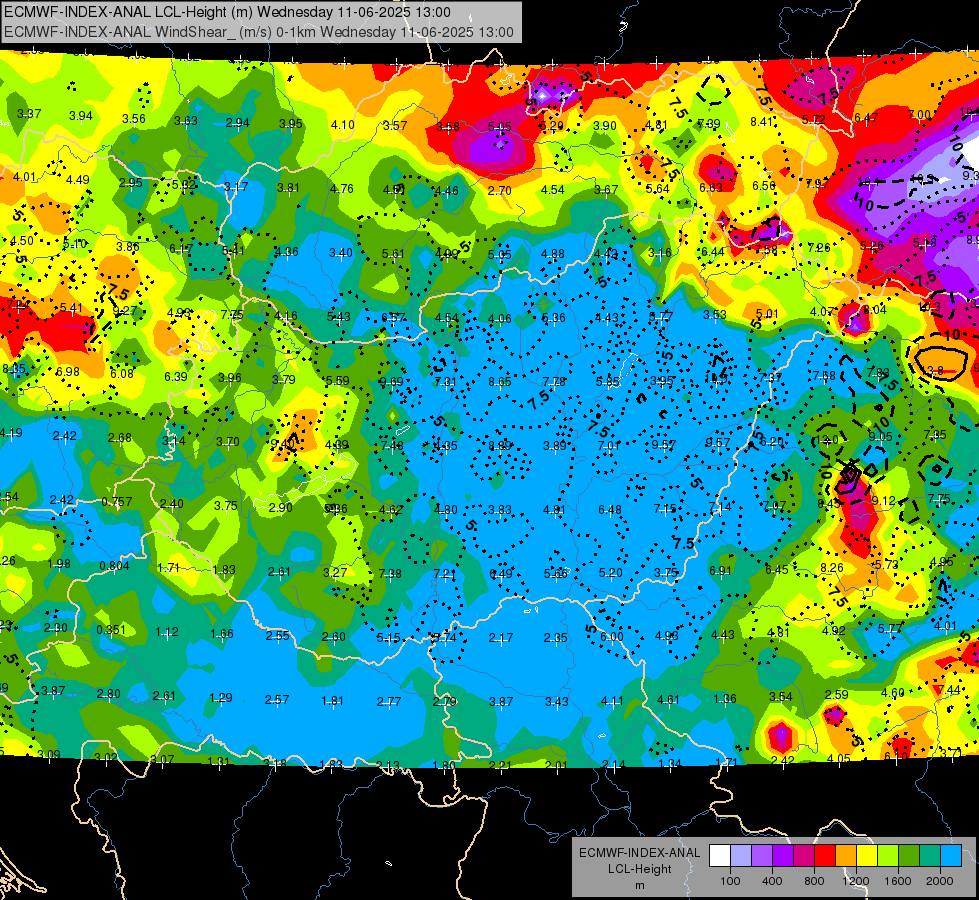
Task: Click legend 'ECMWF-INDEX-ANAL' label
Action: [639, 853]
